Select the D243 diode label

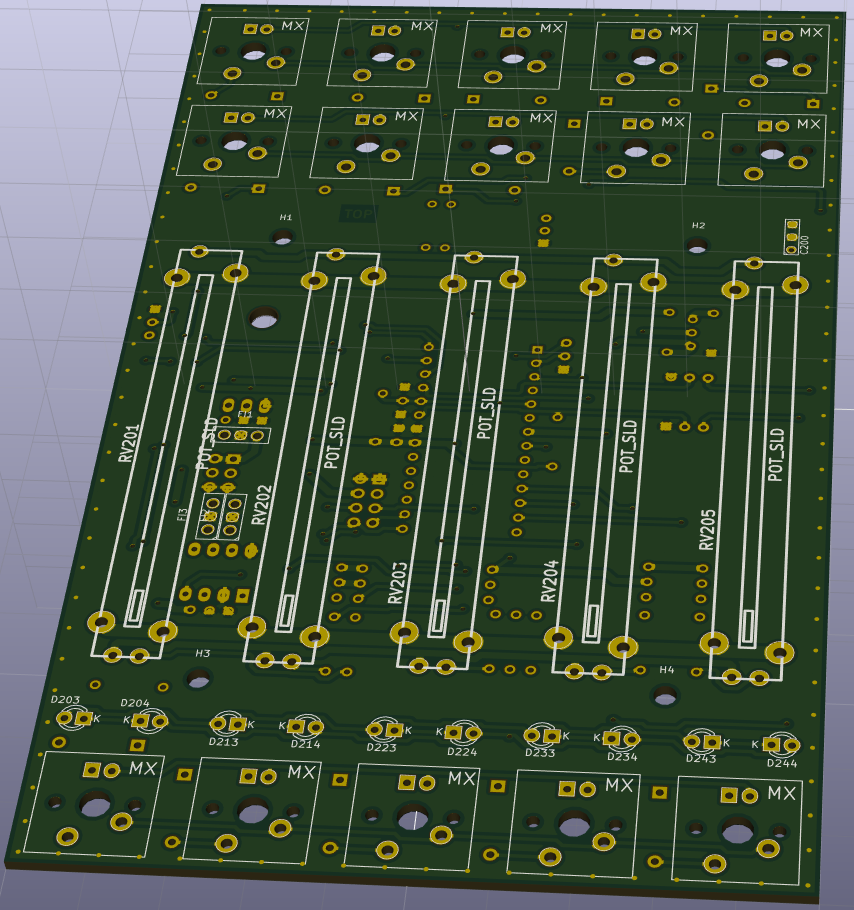pyautogui.click(x=701, y=759)
